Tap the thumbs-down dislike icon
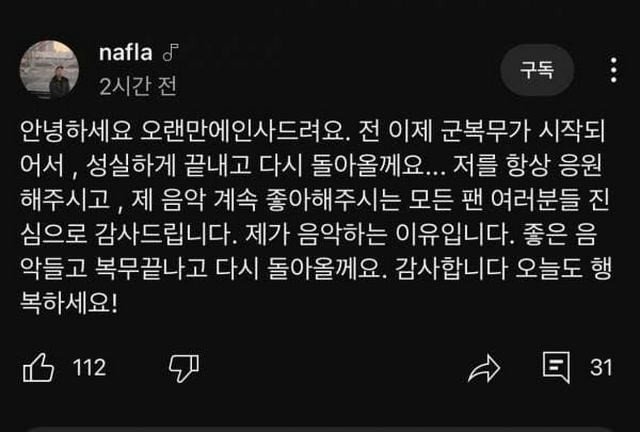Viewport: 640px width, 432px height. (x=184, y=367)
